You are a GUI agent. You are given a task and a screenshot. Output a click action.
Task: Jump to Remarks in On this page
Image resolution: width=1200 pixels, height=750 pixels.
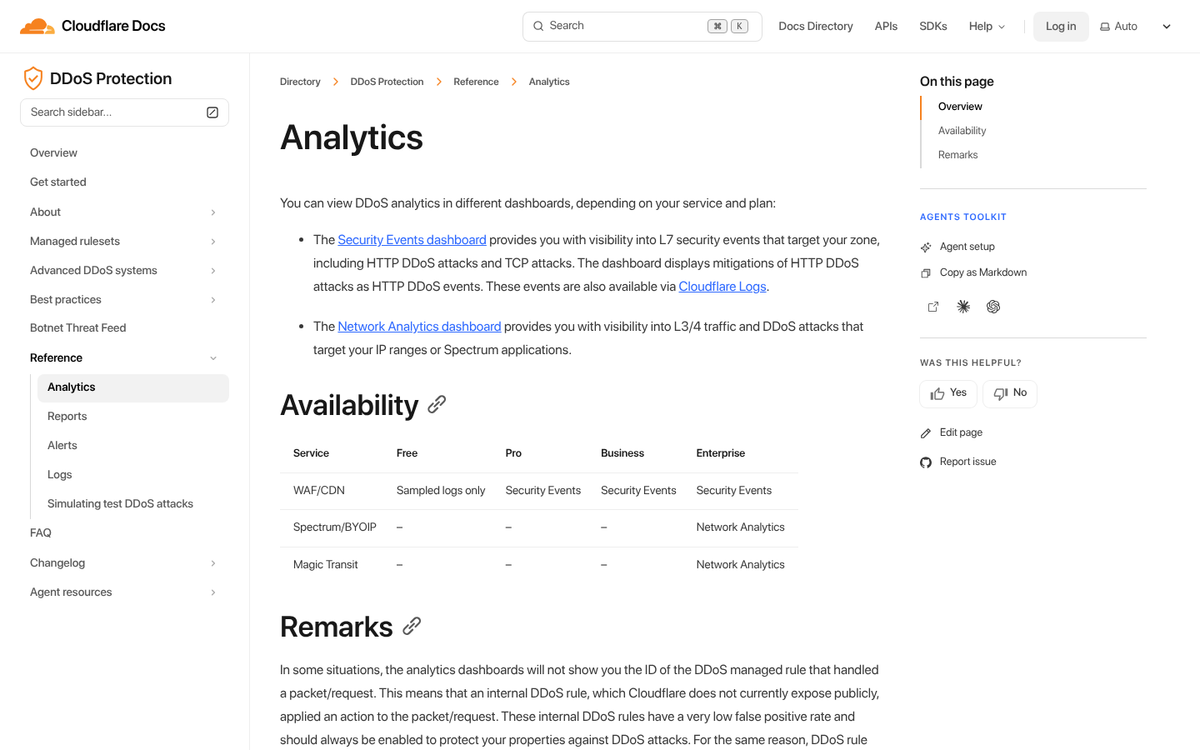click(x=958, y=155)
